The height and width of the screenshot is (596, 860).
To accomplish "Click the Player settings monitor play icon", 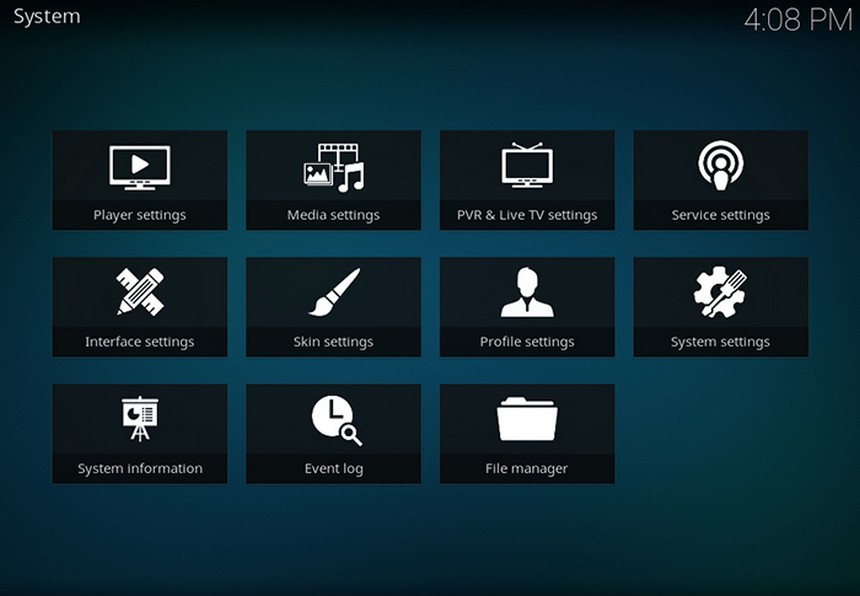I will point(140,168).
